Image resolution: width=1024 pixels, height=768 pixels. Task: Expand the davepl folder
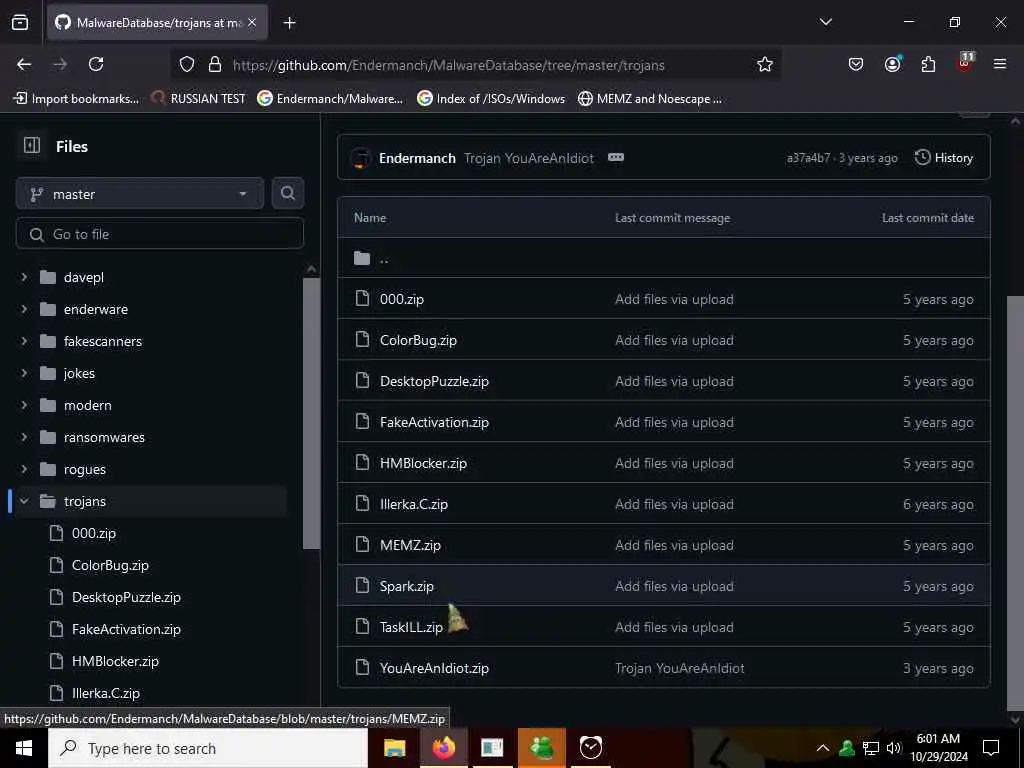click(x=24, y=277)
